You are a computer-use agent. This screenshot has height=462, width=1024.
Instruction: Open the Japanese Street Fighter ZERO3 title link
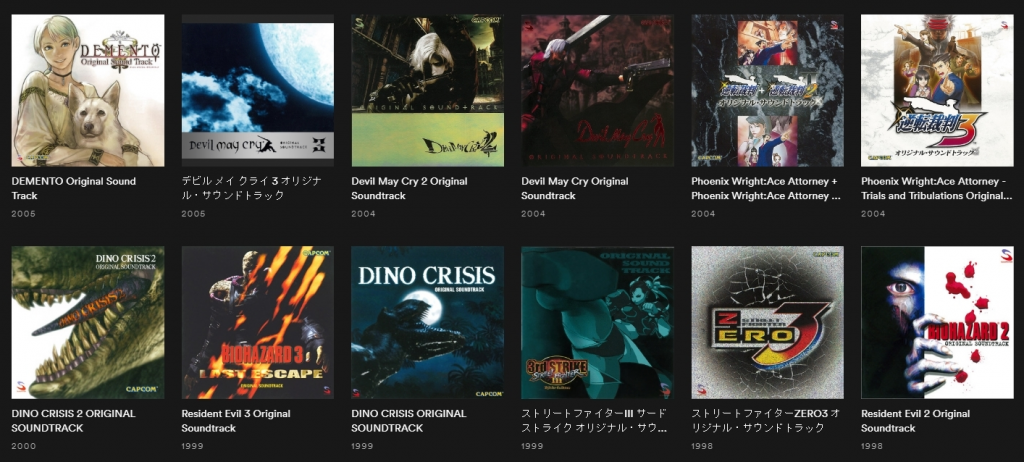point(765,421)
